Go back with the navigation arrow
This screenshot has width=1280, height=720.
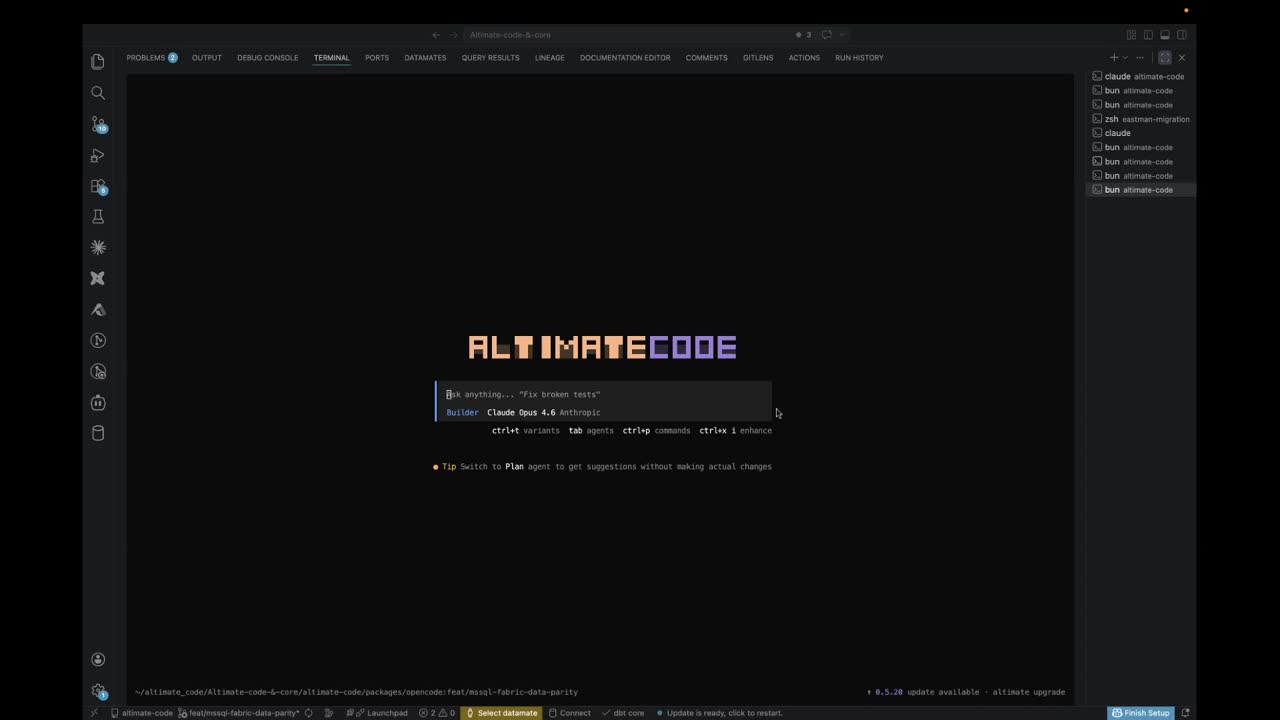click(x=436, y=35)
